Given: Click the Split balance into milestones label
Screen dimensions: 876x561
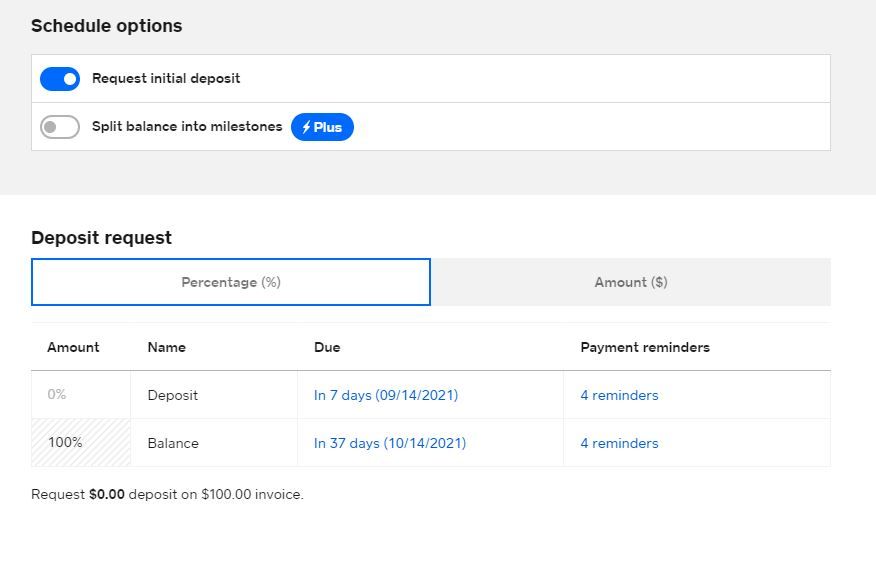Looking at the screenshot, I should point(187,127).
